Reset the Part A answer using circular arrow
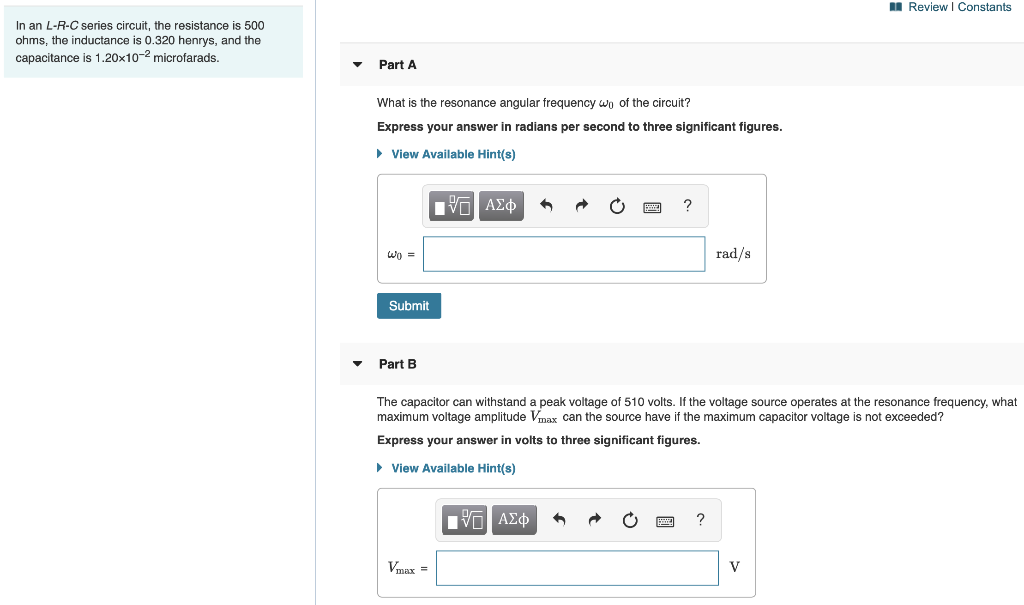This screenshot has width=1024, height=605. coord(616,205)
